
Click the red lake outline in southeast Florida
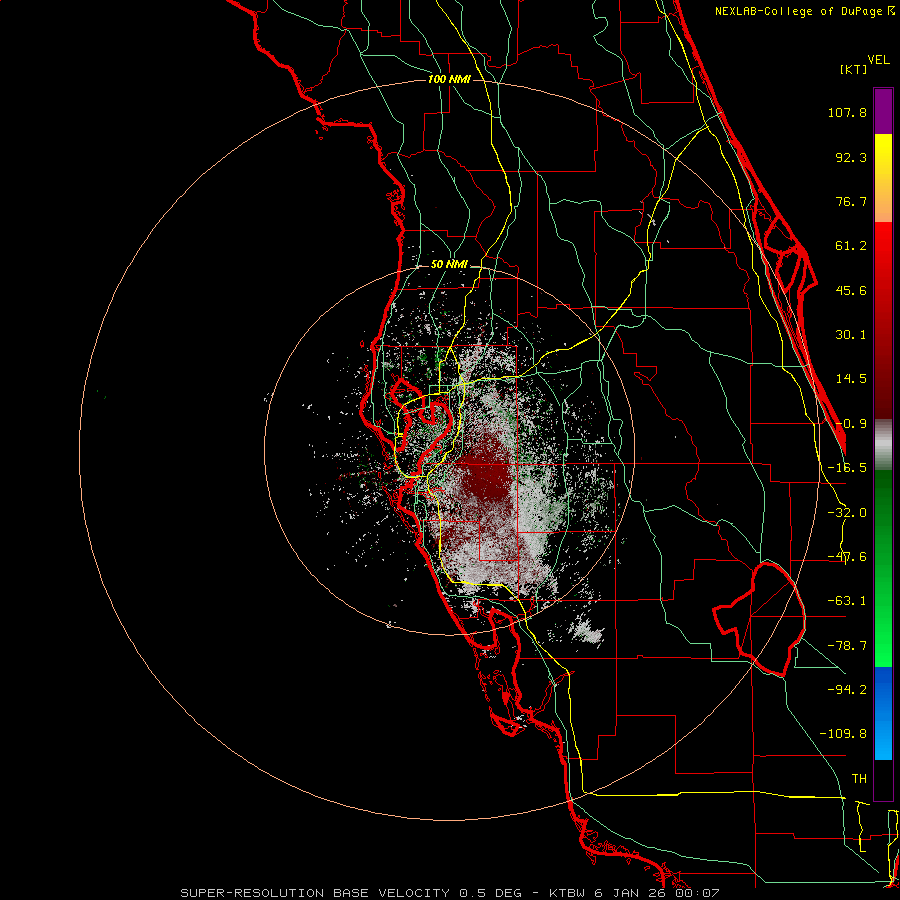click(x=759, y=619)
